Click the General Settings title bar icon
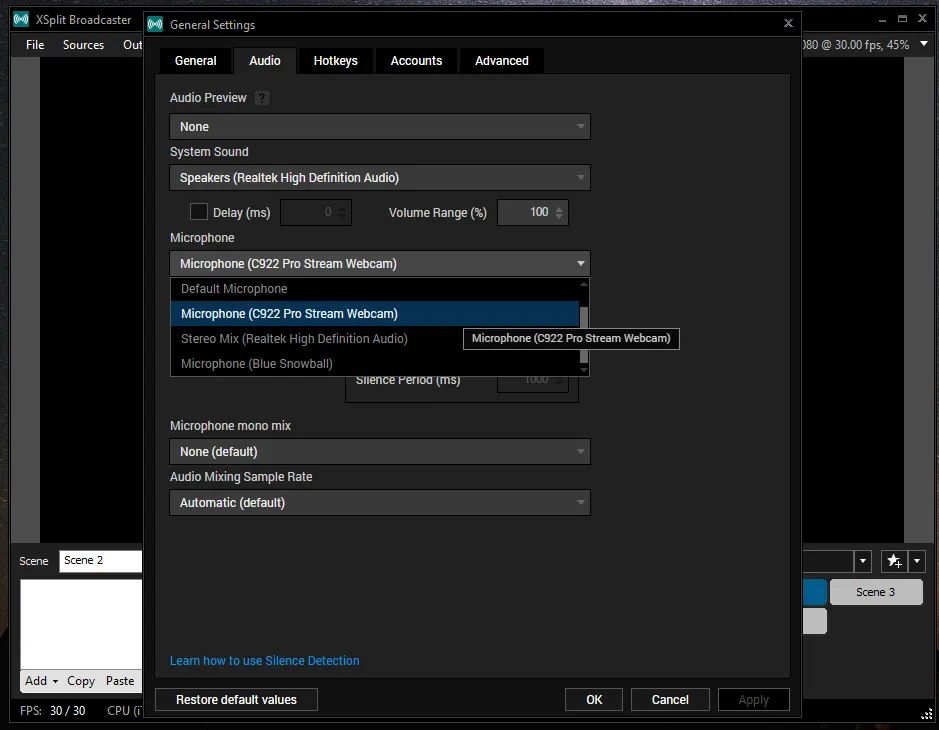This screenshot has height=730, width=939. point(155,25)
